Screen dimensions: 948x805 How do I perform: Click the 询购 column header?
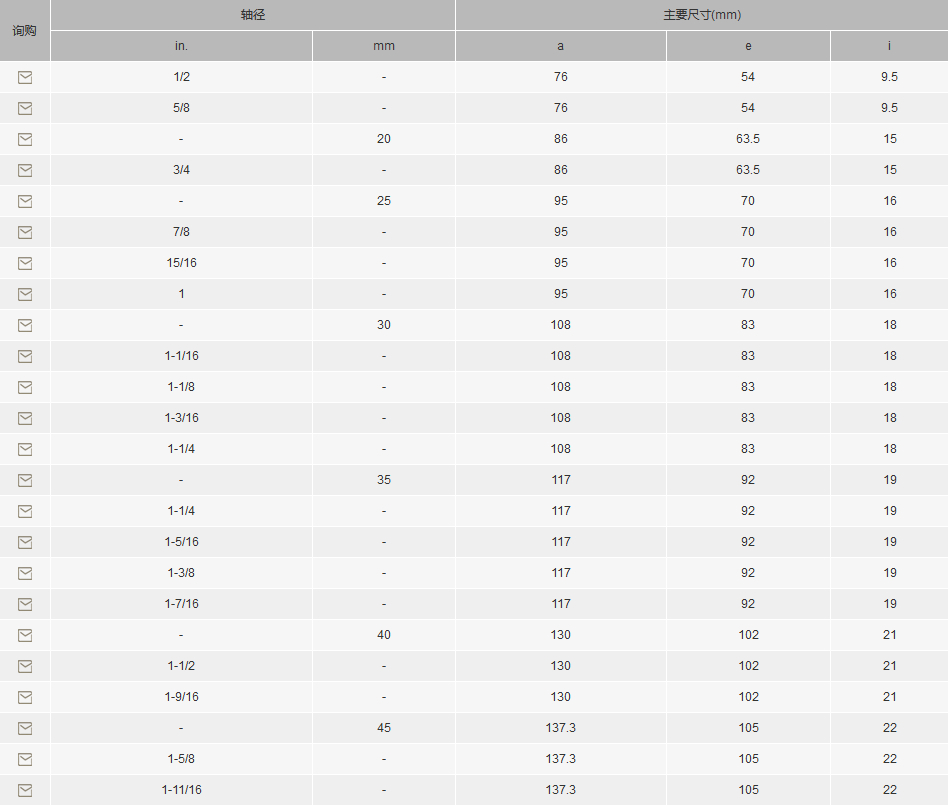click(25, 30)
